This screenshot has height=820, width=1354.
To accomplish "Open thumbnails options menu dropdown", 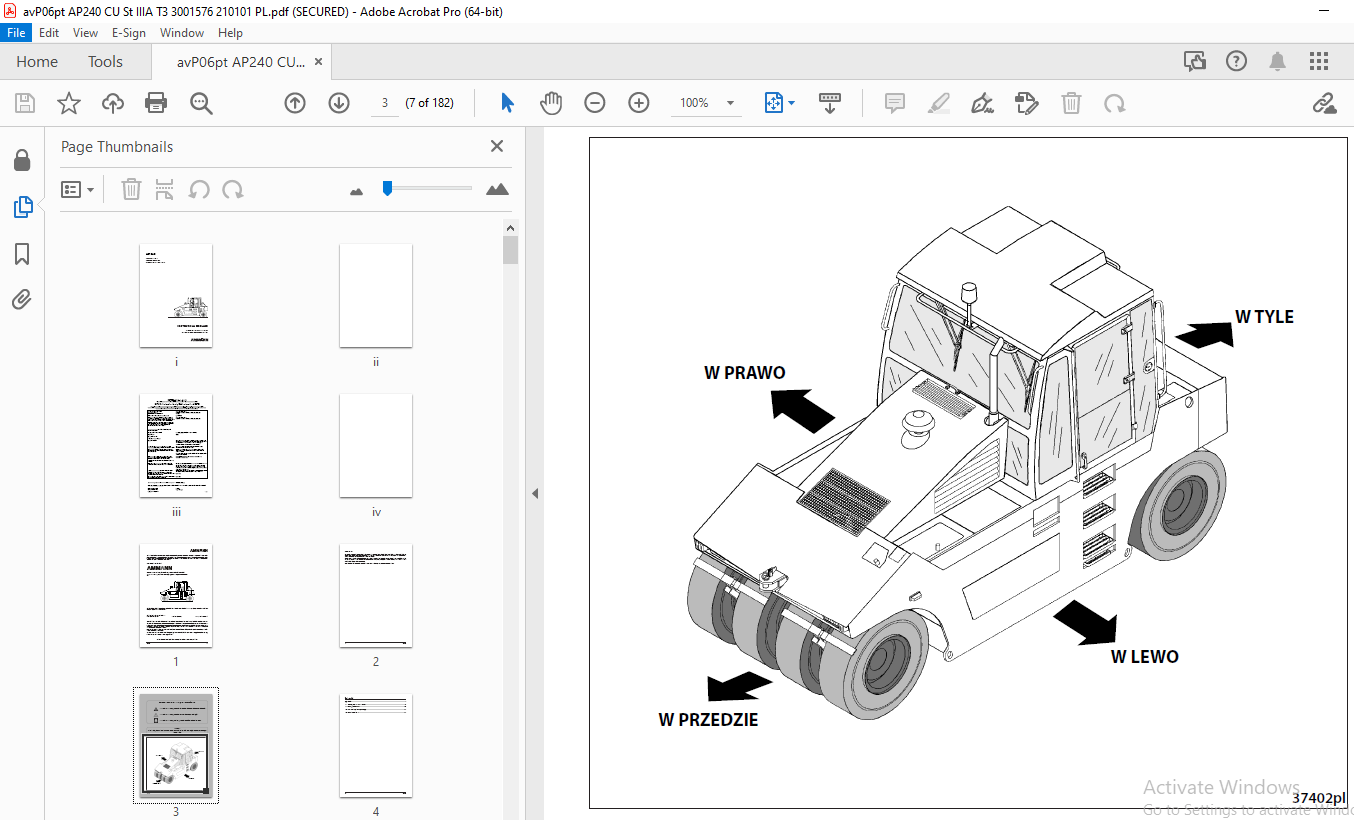I will pos(78,189).
